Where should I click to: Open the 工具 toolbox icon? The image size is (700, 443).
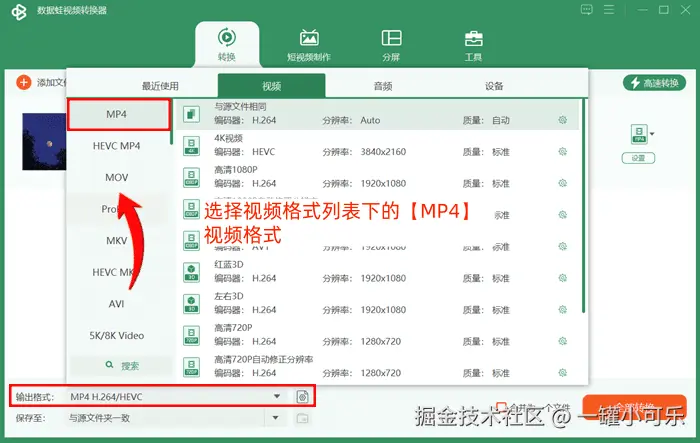[473, 45]
